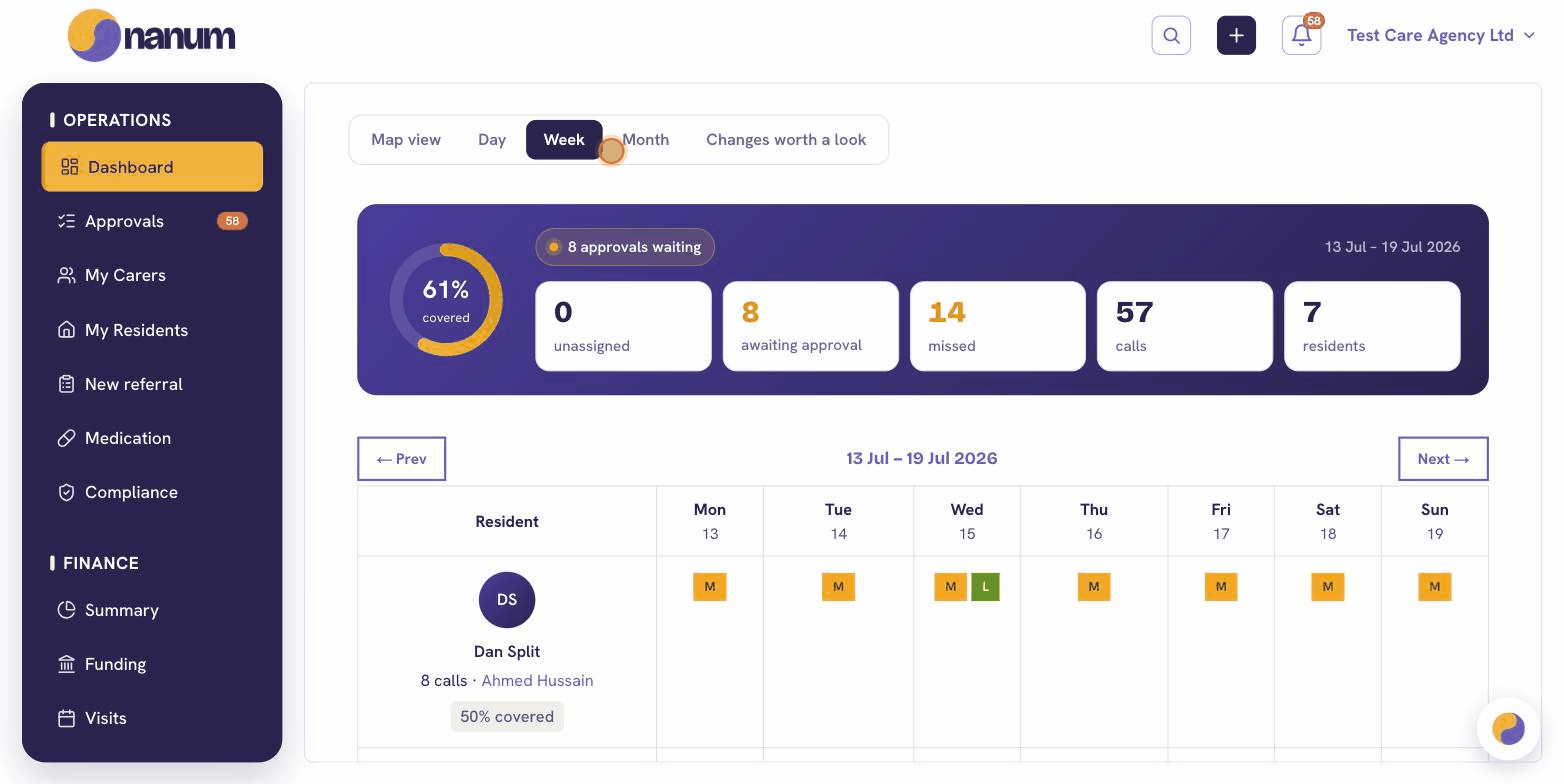The height and width of the screenshot is (784, 1564).
Task: Open Finance Summary page
Action: point(152,610)
